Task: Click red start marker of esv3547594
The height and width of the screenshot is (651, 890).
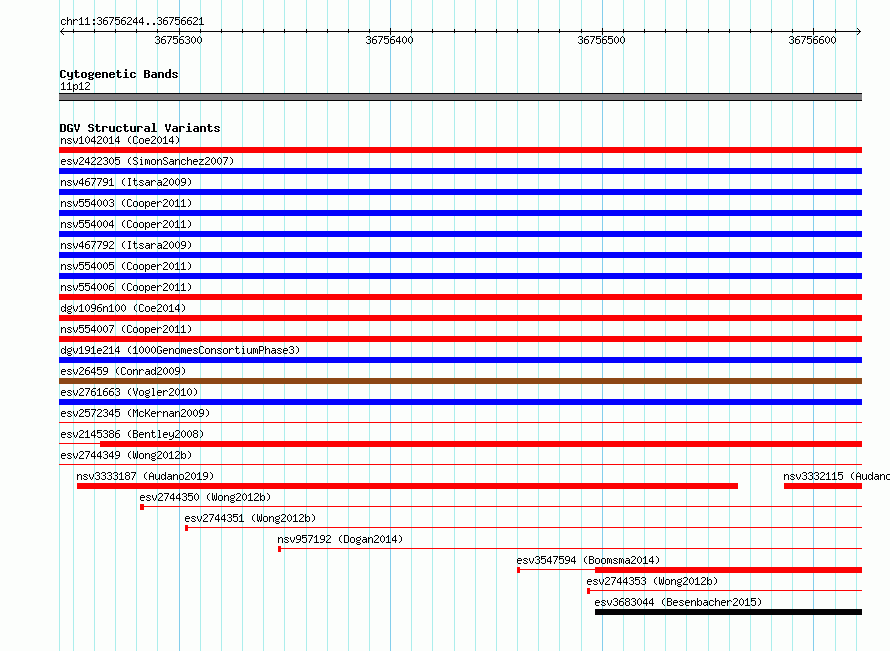Action: 519,570
